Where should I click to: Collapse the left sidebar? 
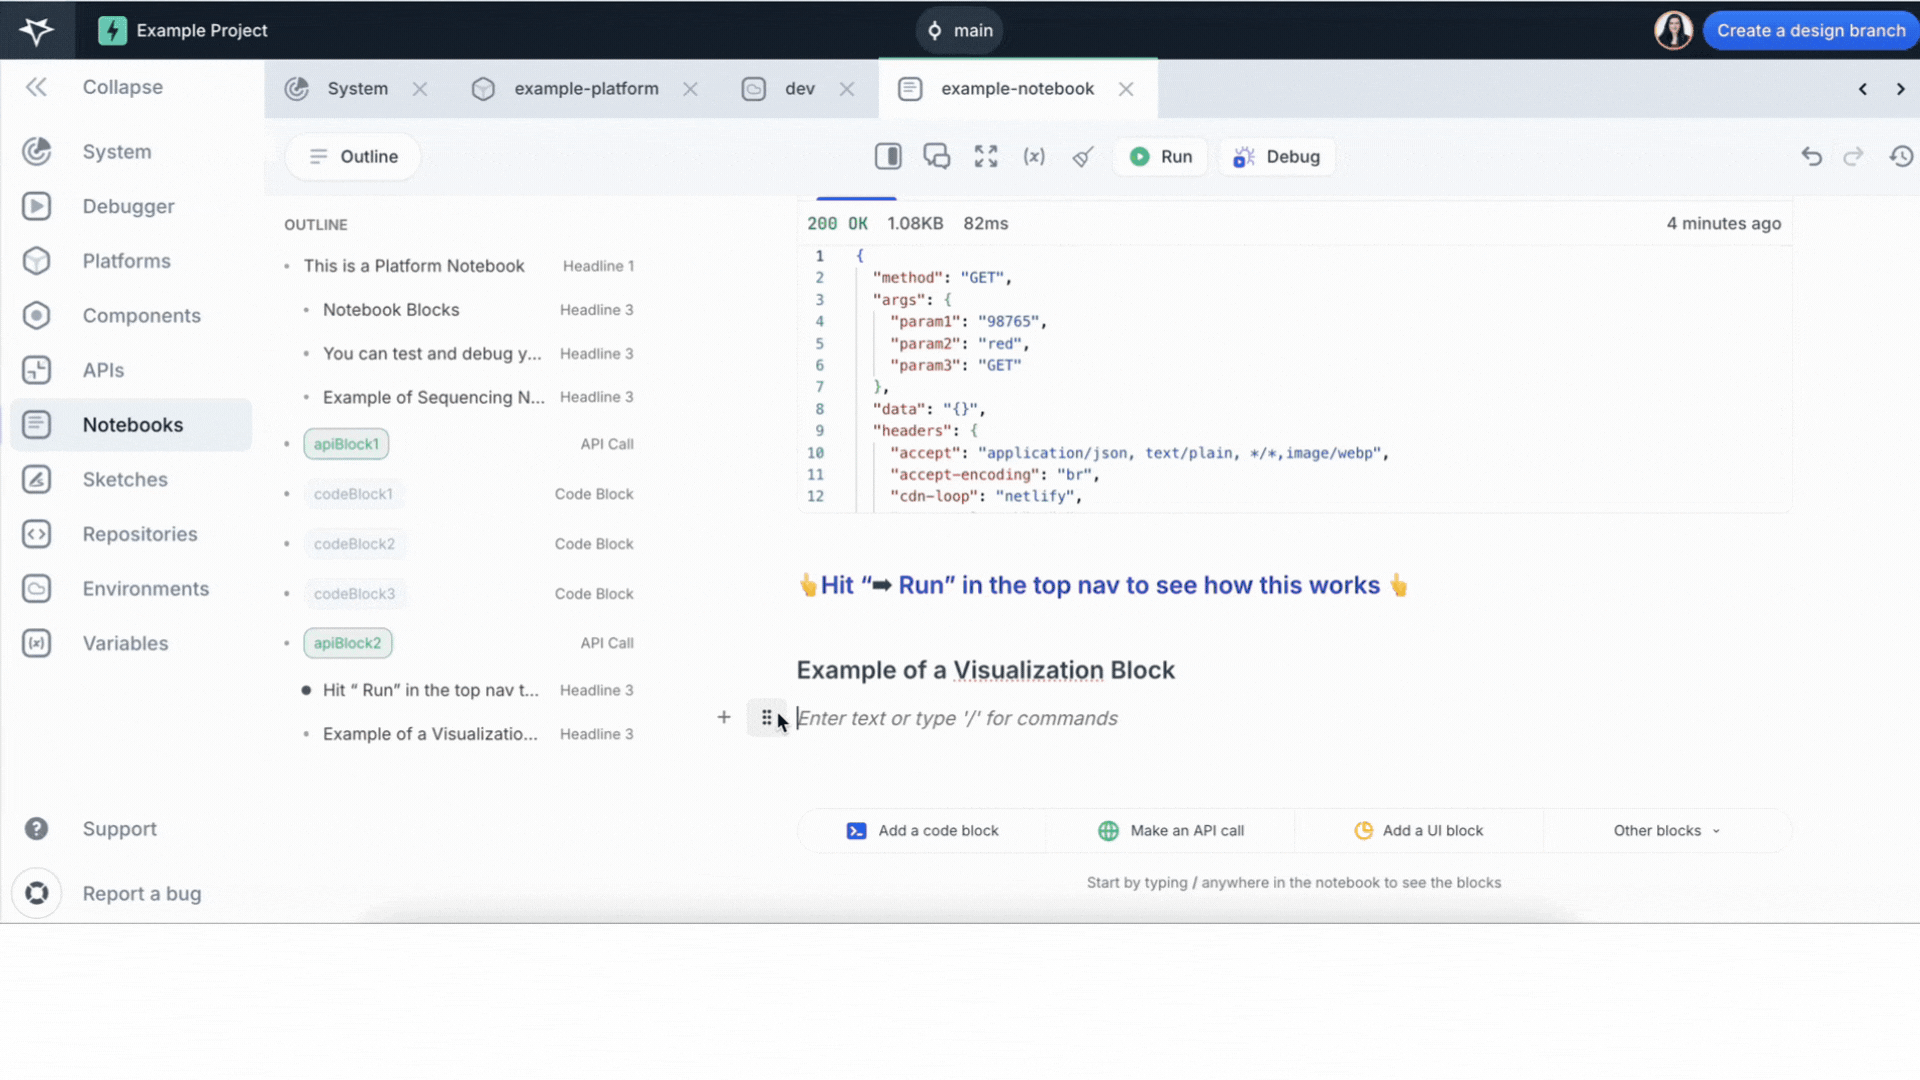37,87
